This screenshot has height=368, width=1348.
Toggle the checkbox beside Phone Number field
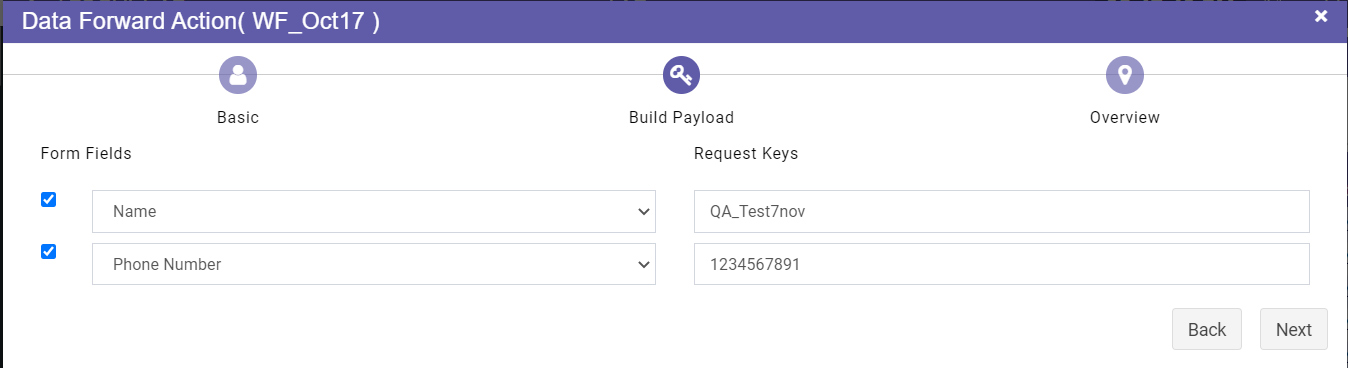click(48, 252)
